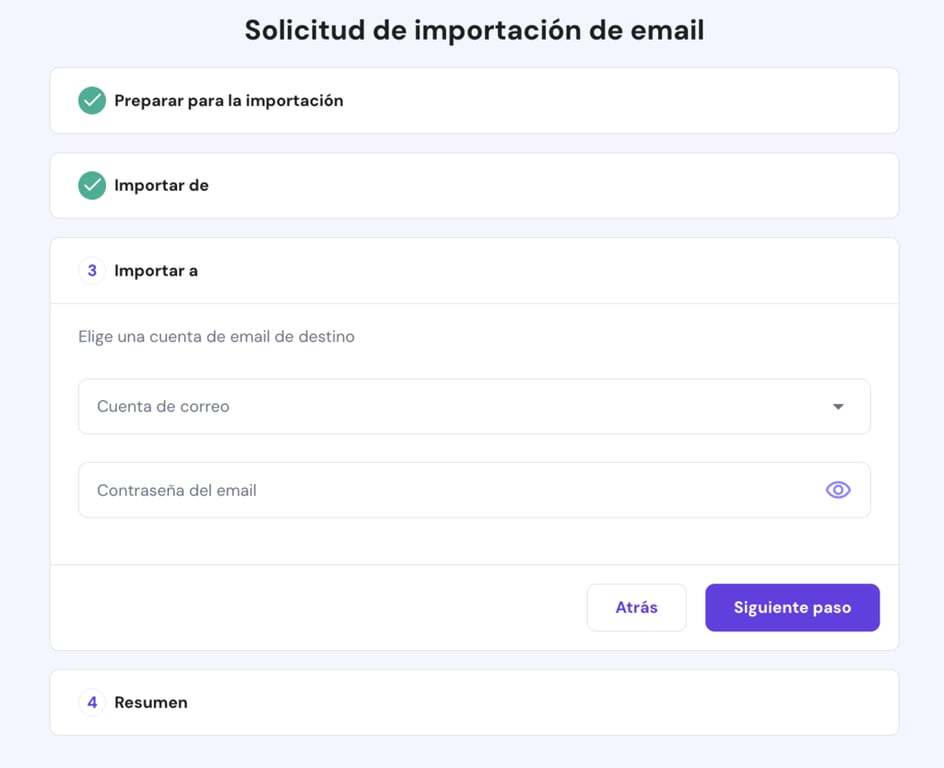Click the circled step indicator of Resumen

pyautogui.click(x=91, y=702)
